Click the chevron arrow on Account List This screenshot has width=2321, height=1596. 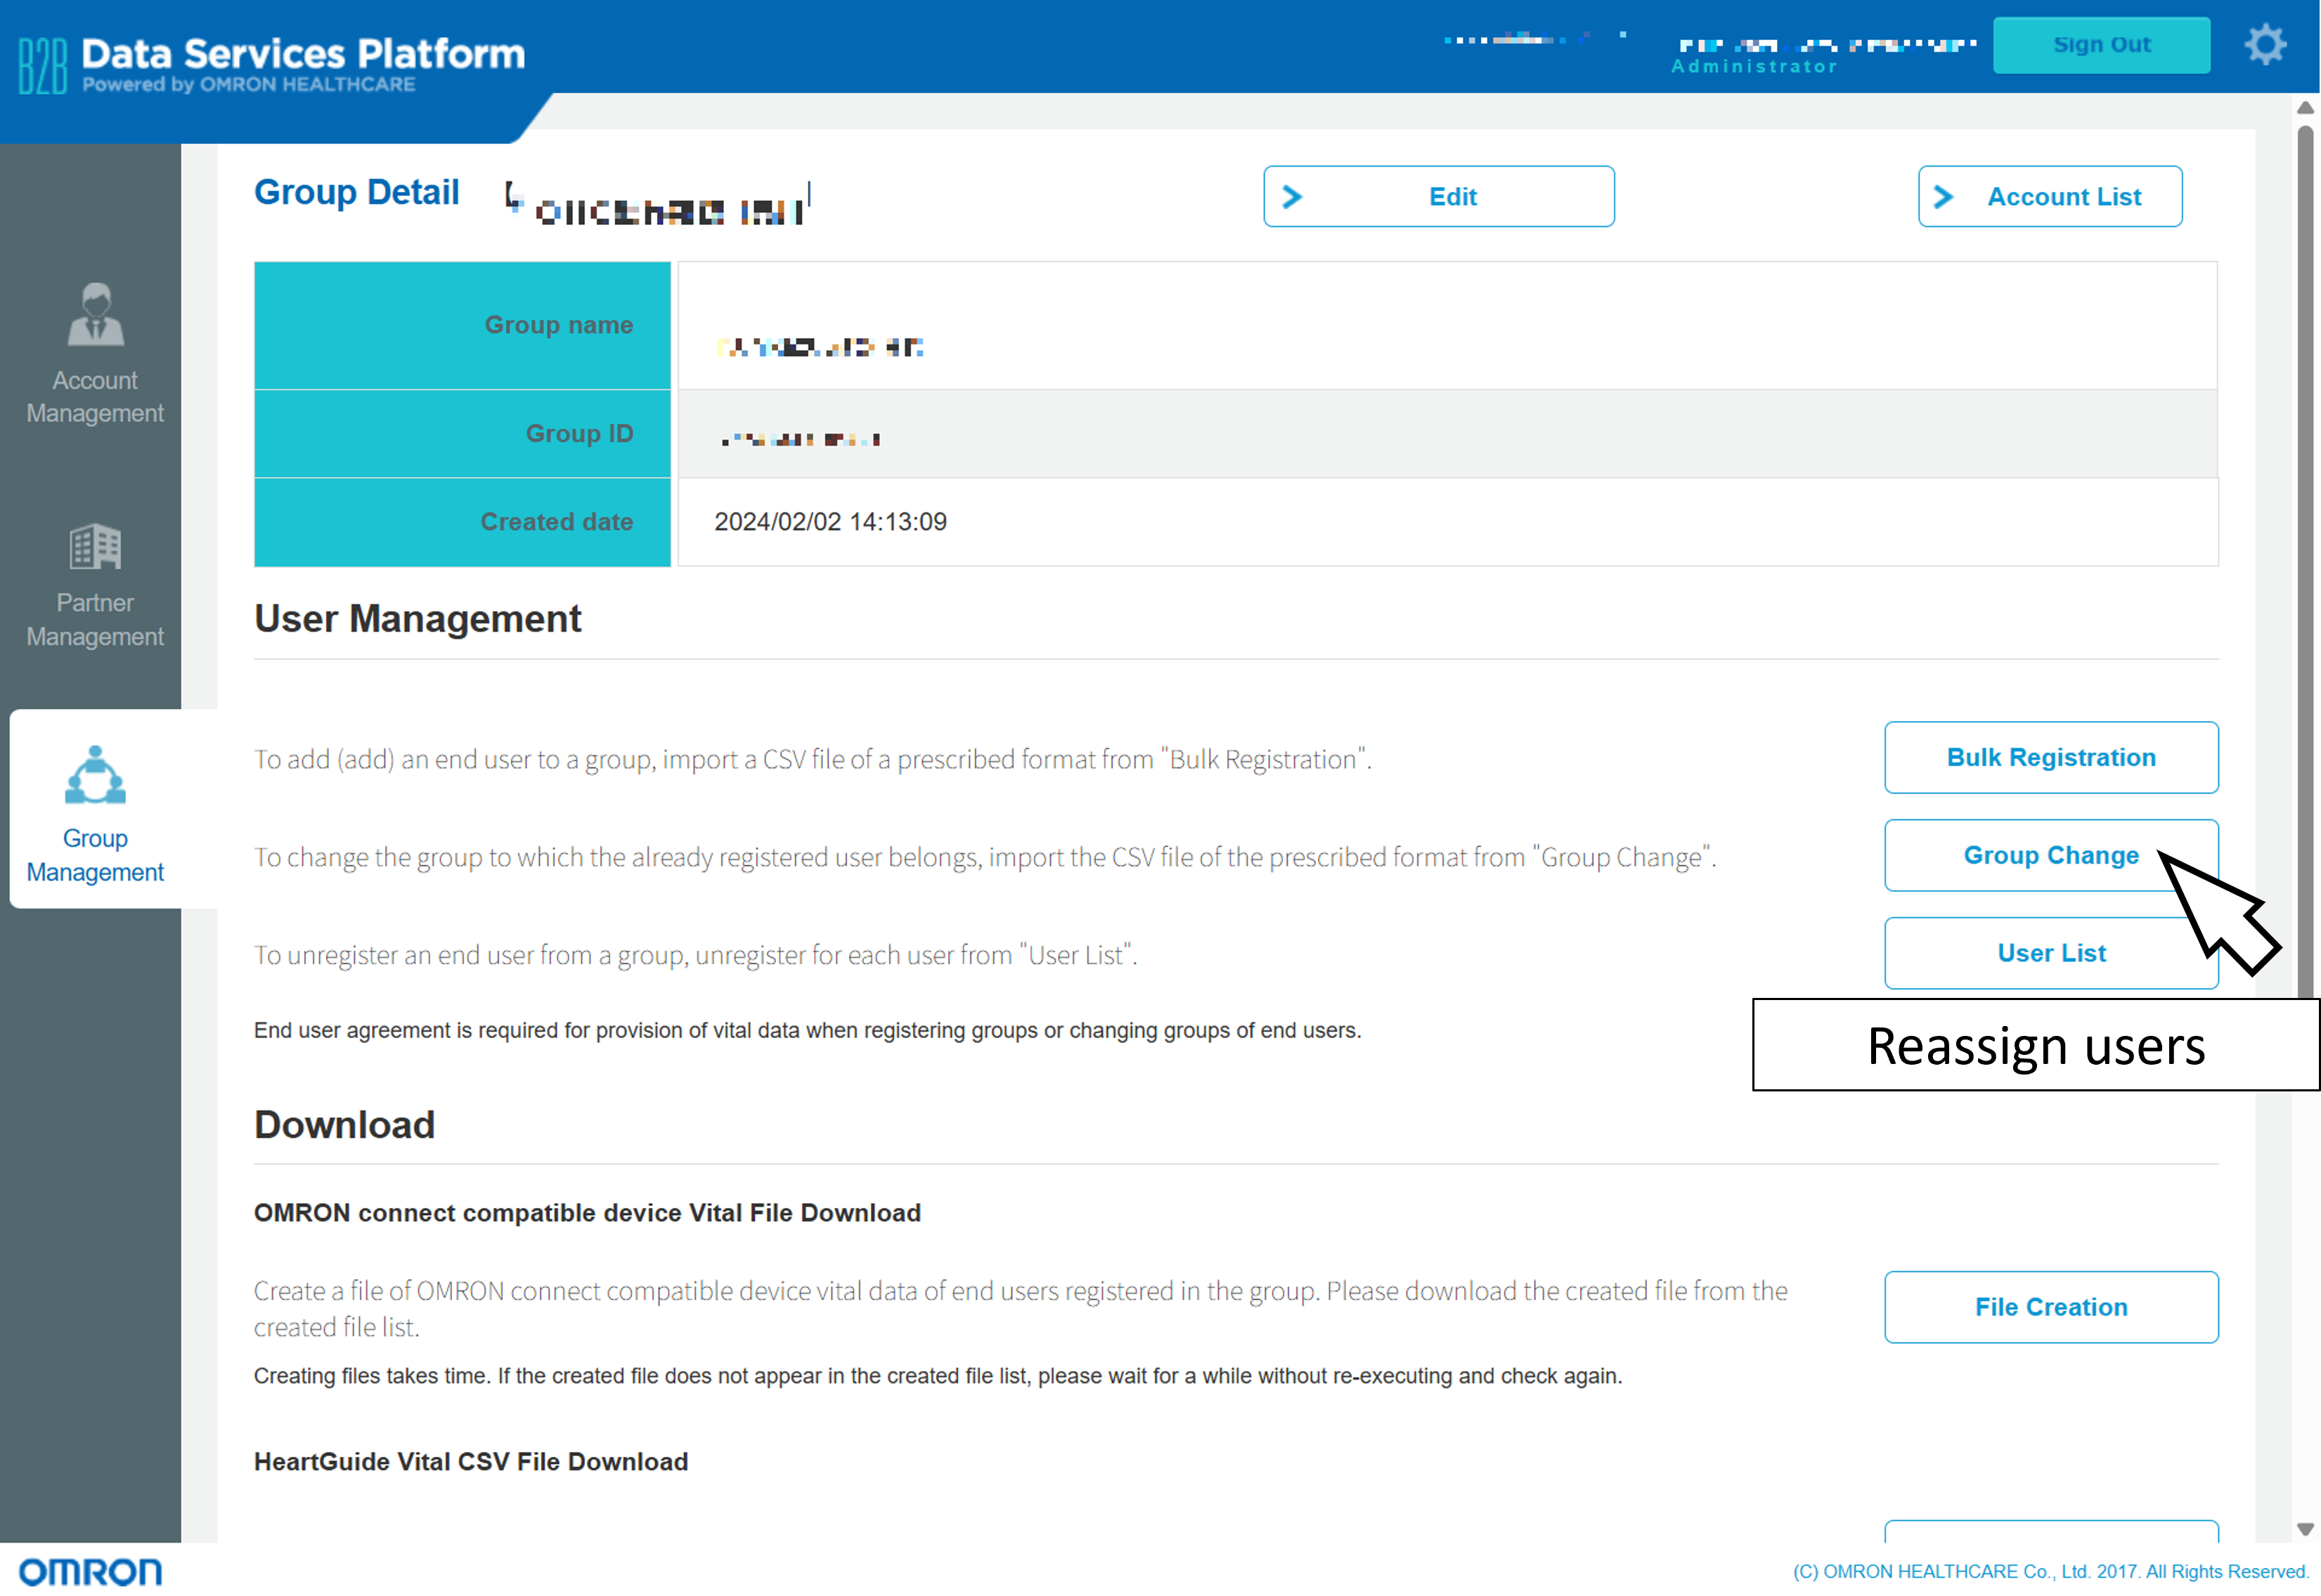1943,197
